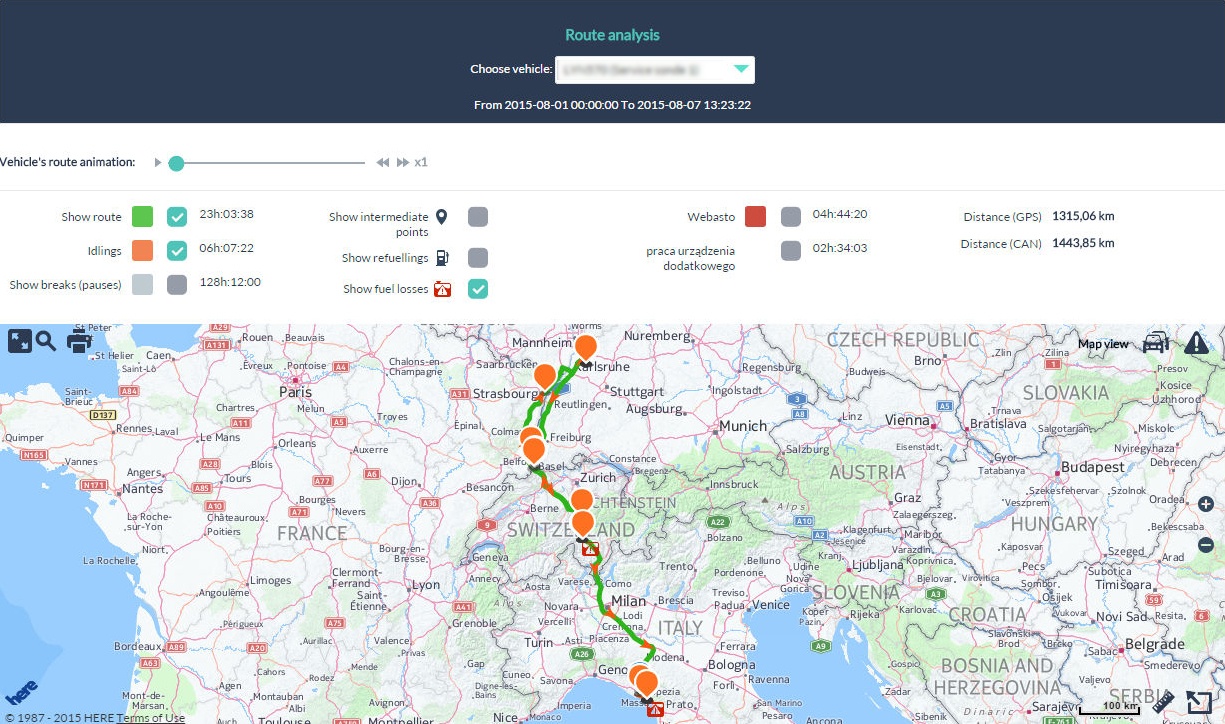Enable the Show refuellings checkbox

[x=478, y=257]
